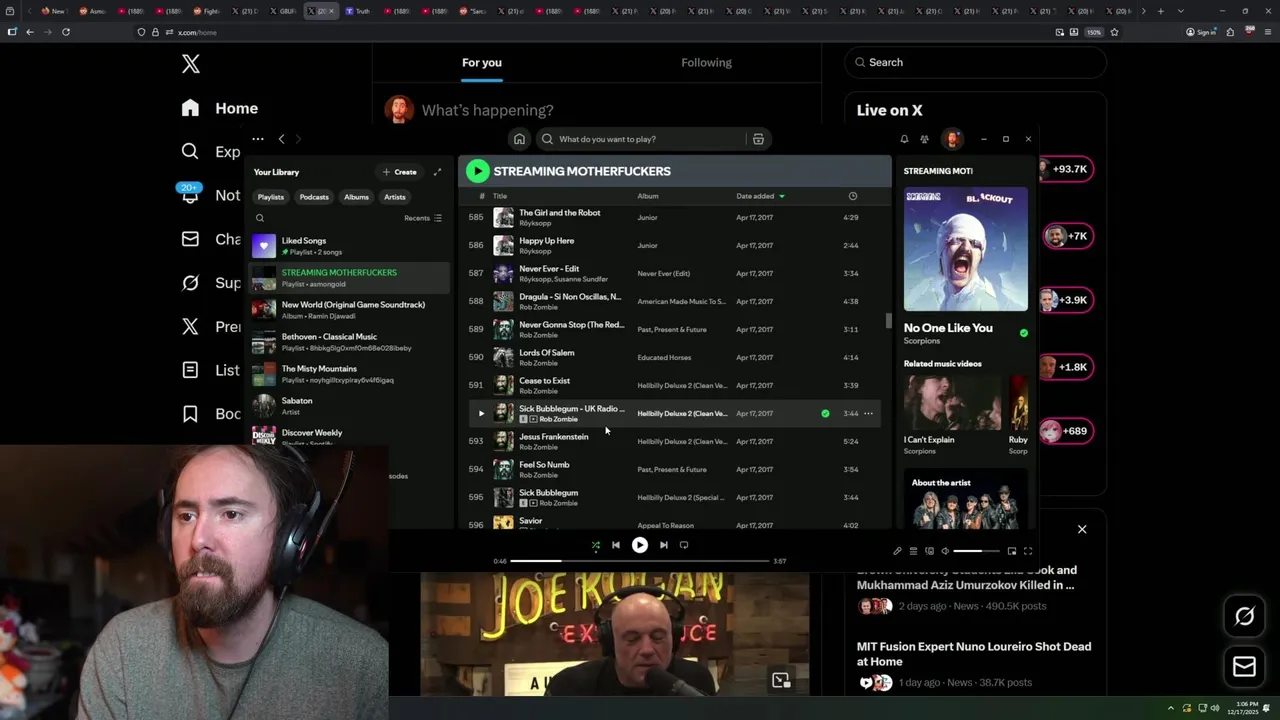The image size is (1280, 720).
Task: Open more options for Sick Bubblegum UK Radio
Action: (868, 413)
